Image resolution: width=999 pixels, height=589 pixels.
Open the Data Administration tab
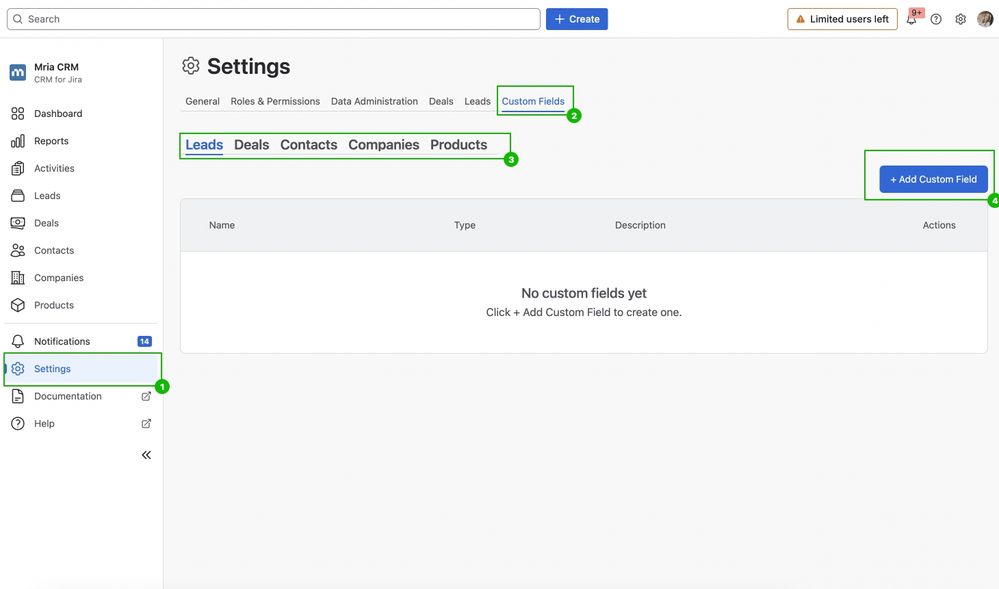tap(374, 101)
